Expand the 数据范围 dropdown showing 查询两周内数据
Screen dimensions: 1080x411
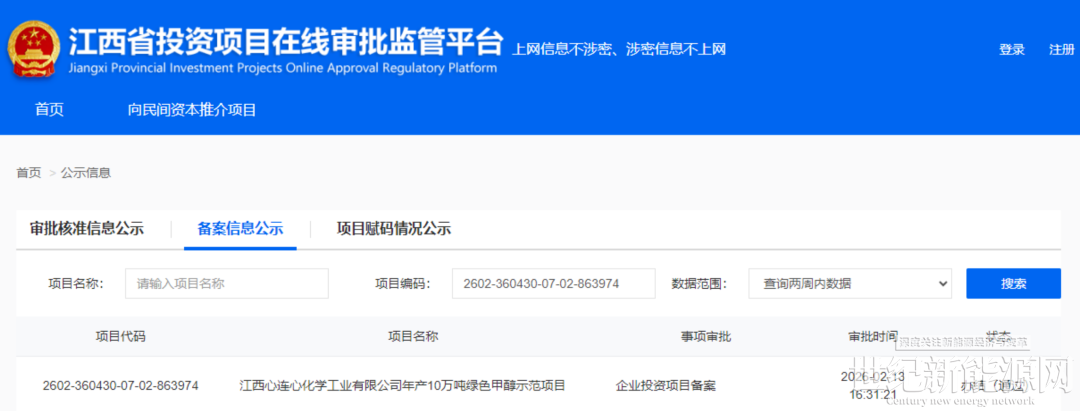[849, 284]
